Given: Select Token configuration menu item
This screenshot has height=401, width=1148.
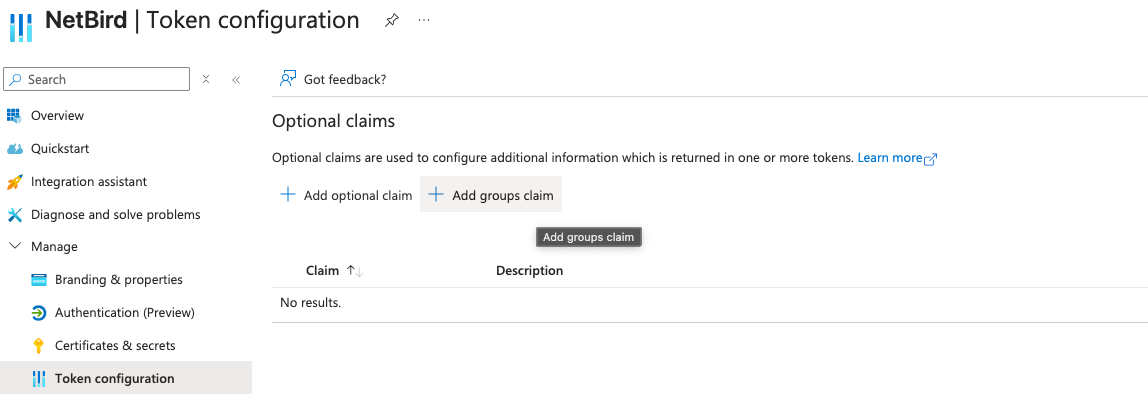Looking at the screenshot, I should click(x=126, y=378).
